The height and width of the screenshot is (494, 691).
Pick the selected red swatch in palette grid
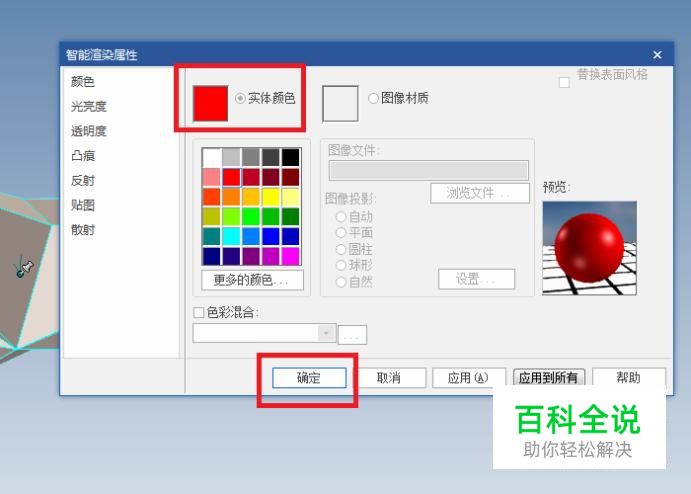[x=231, y=177]
